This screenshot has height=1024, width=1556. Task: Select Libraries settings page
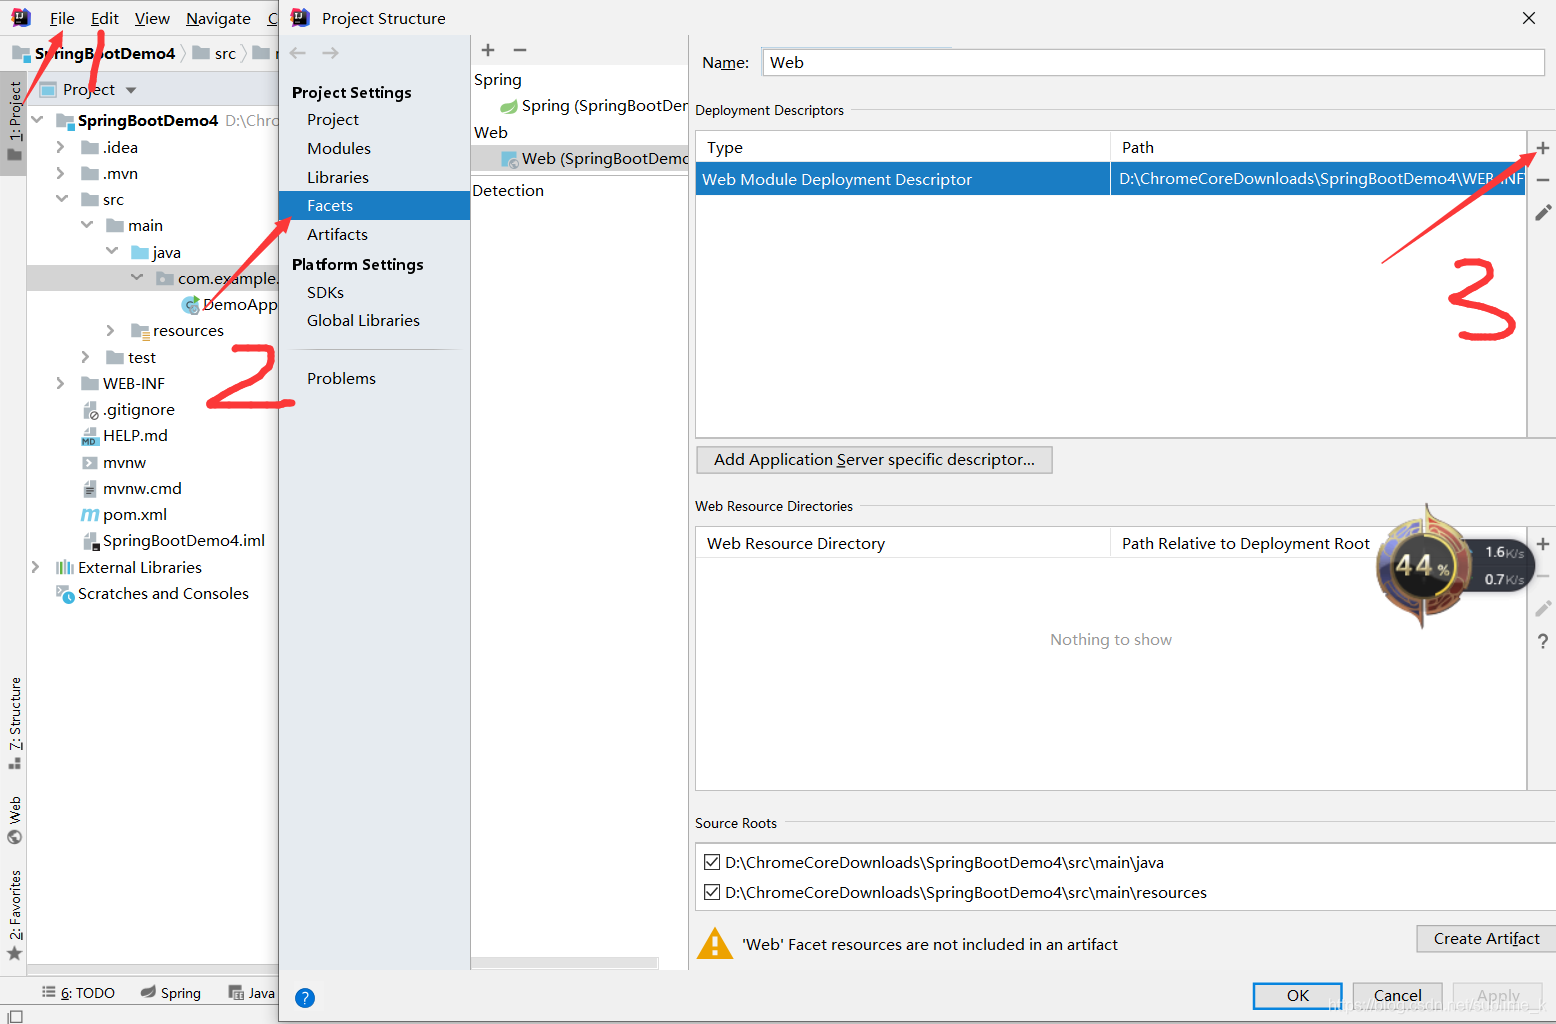[x=338, y=178]
